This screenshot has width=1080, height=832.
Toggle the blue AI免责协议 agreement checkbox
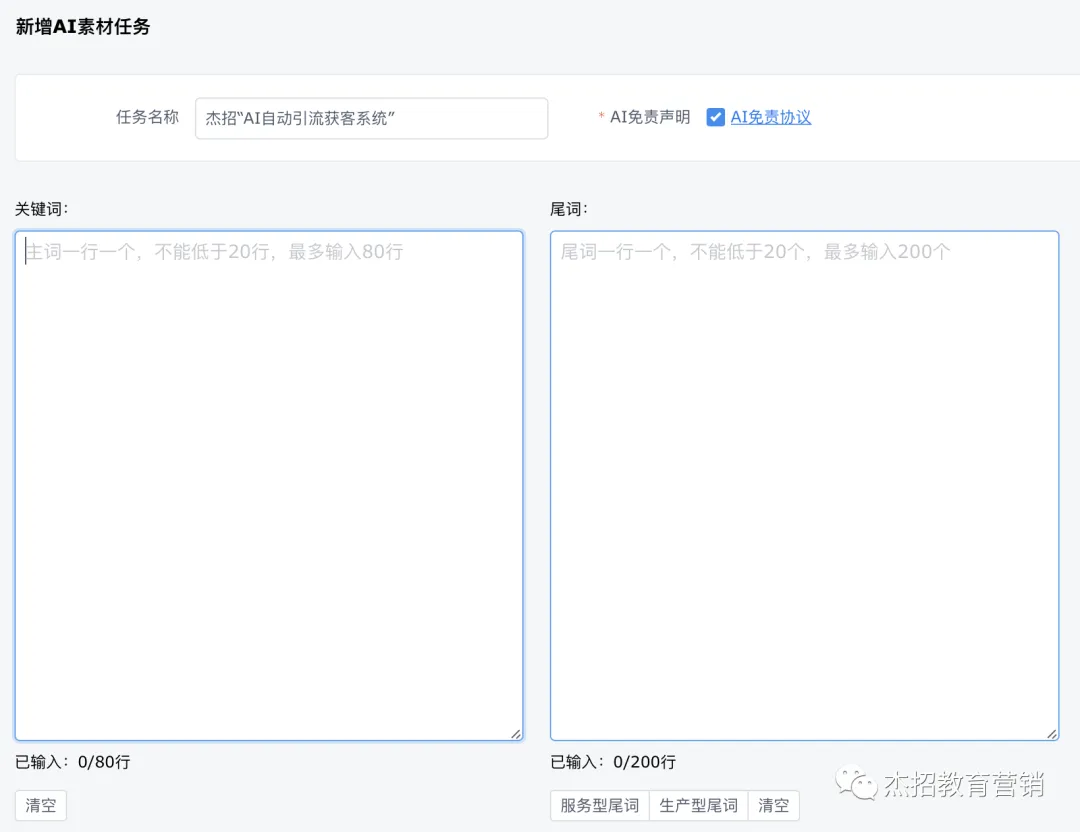point(716,117)
